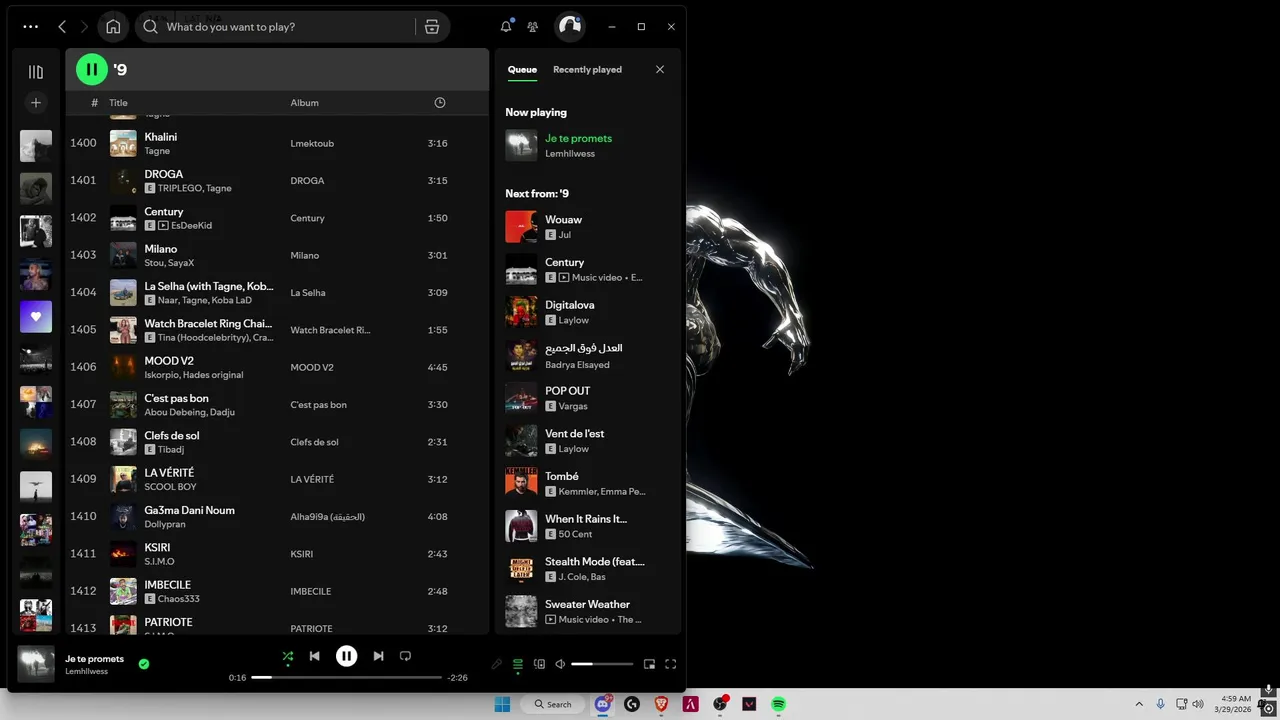Screen dimensions: 1280x720
Task: Click the Spotify icon in the taskbar
Action: pos(778,704)
